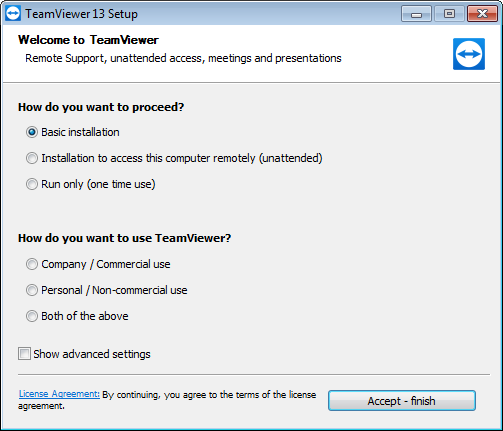This screenshot has height=431, width=503.
Task: Click the large TeamViewer logo in header
Action: (469, 54)
